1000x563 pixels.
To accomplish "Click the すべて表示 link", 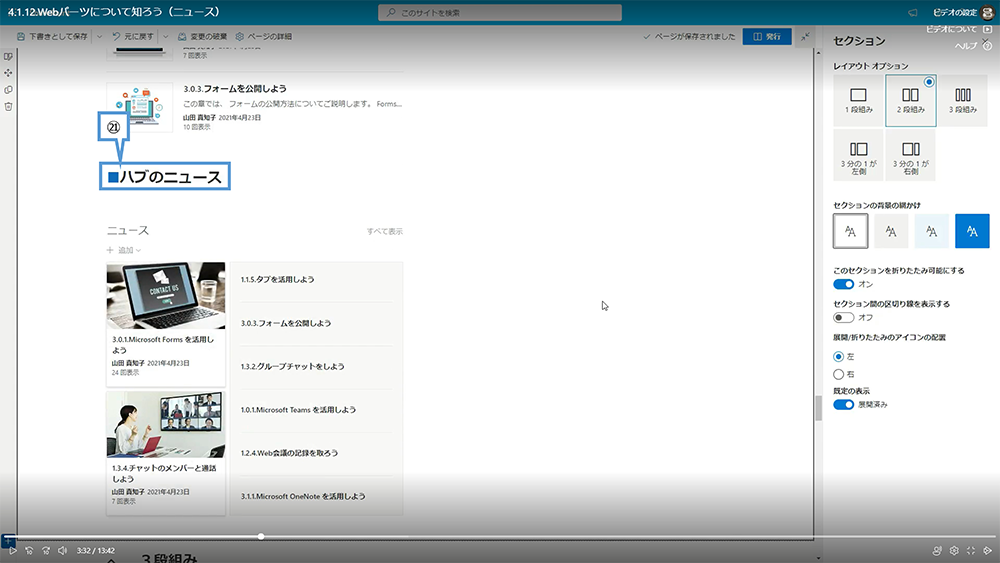I will click(385, 231).
